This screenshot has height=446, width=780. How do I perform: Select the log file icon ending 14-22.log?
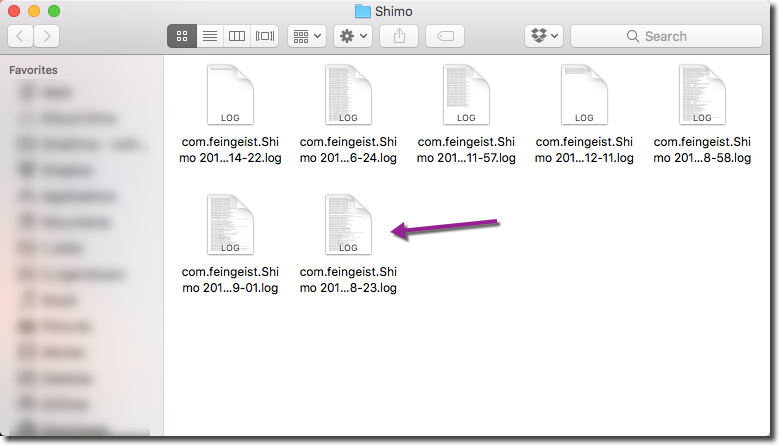230,94
